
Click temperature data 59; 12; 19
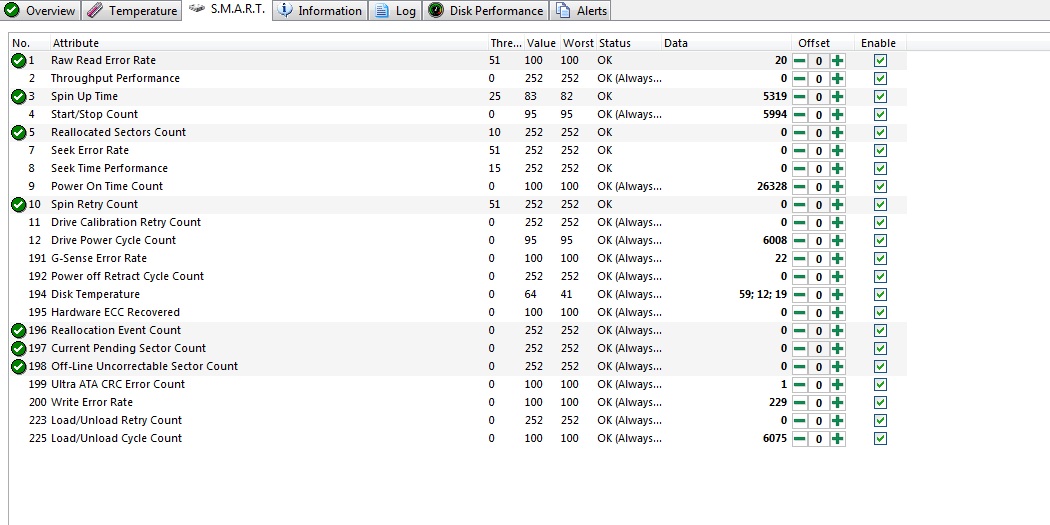pyautogui.click(x=763, y=294)
